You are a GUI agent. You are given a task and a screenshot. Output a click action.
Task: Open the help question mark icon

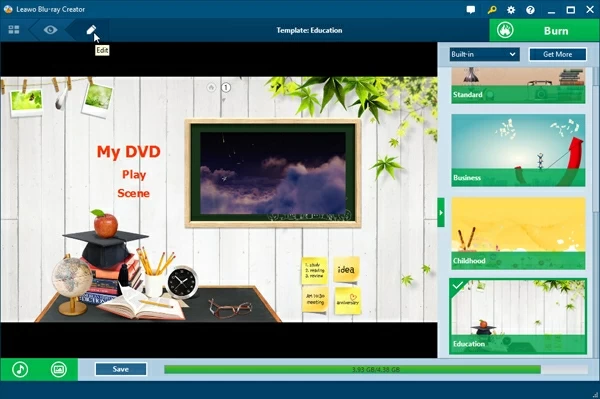click(530, 10)
